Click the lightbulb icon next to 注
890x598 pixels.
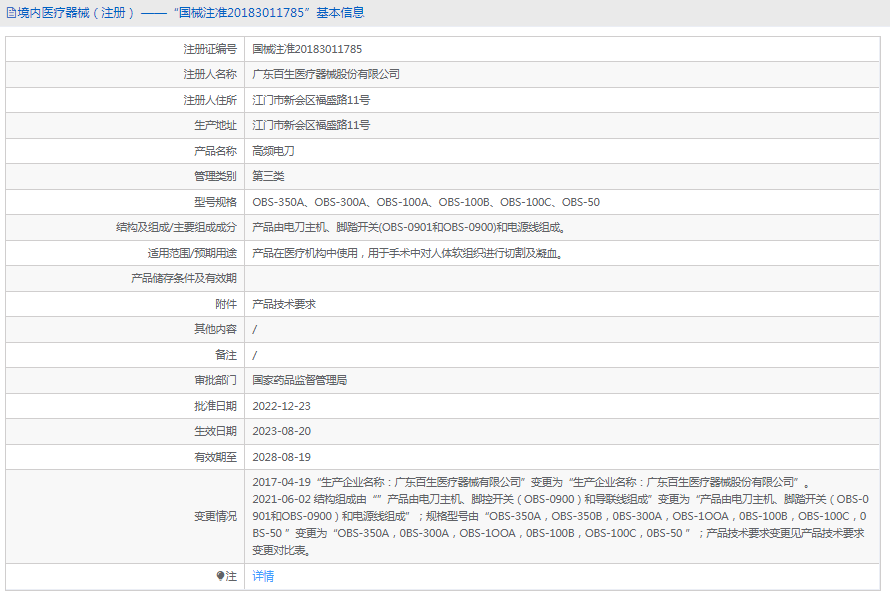tap(220, 576)
